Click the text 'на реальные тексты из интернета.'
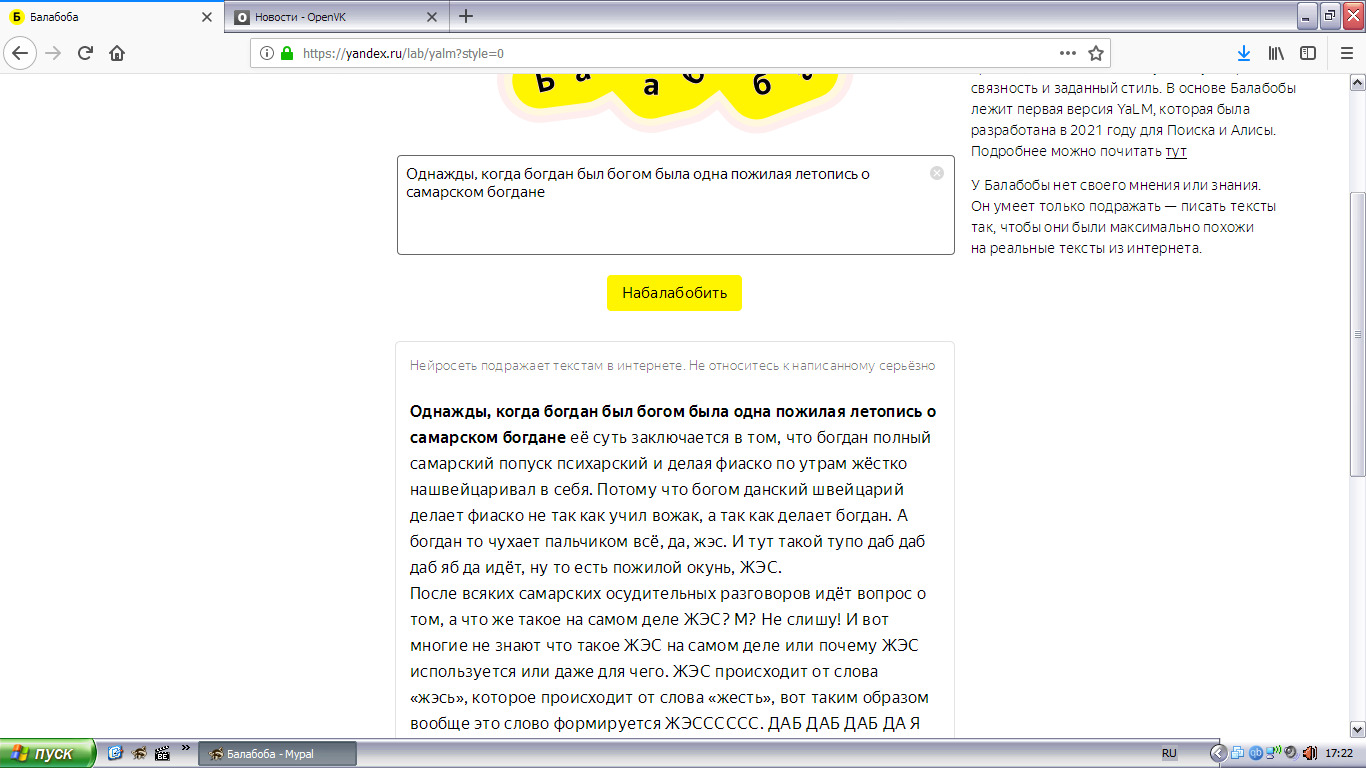The image size is (1366, 768). tap(1086, 248)
